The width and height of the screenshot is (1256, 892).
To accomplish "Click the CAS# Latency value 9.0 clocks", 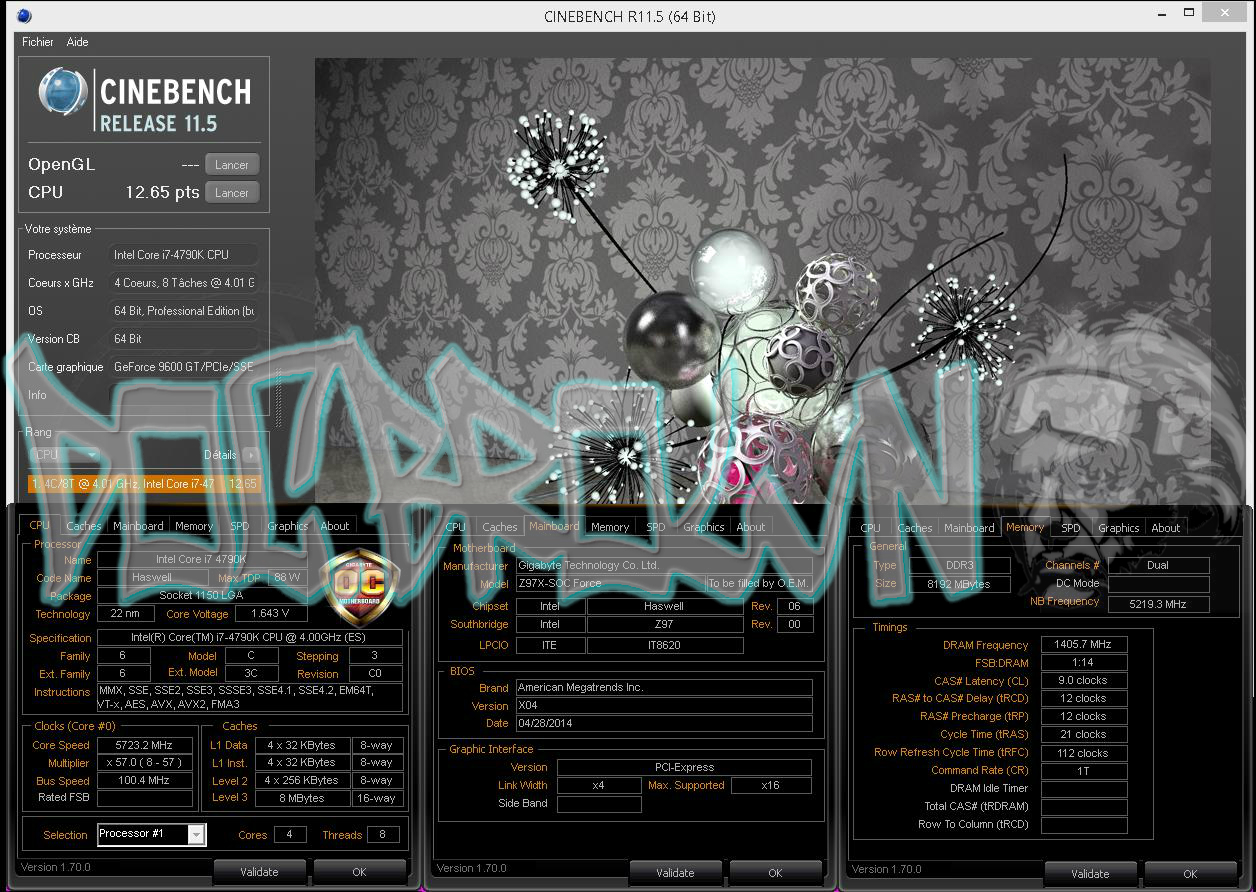I will pyautogui.click(x=1084, y=681).
